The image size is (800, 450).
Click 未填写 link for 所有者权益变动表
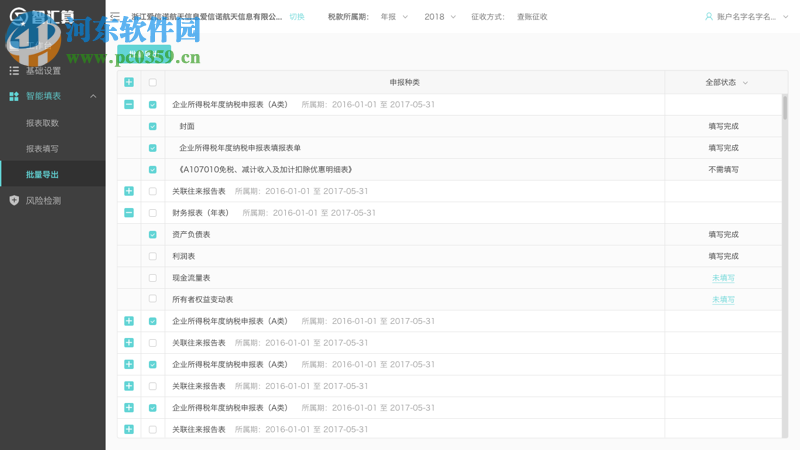(x=723, y=299)
